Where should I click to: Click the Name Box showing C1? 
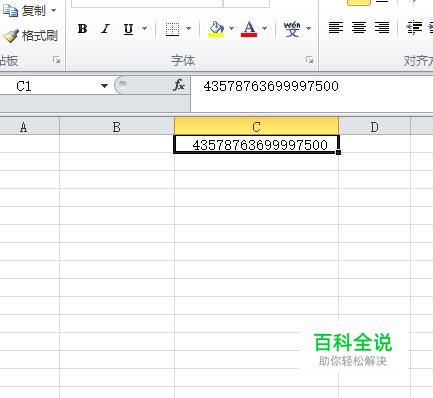point(48,86)
